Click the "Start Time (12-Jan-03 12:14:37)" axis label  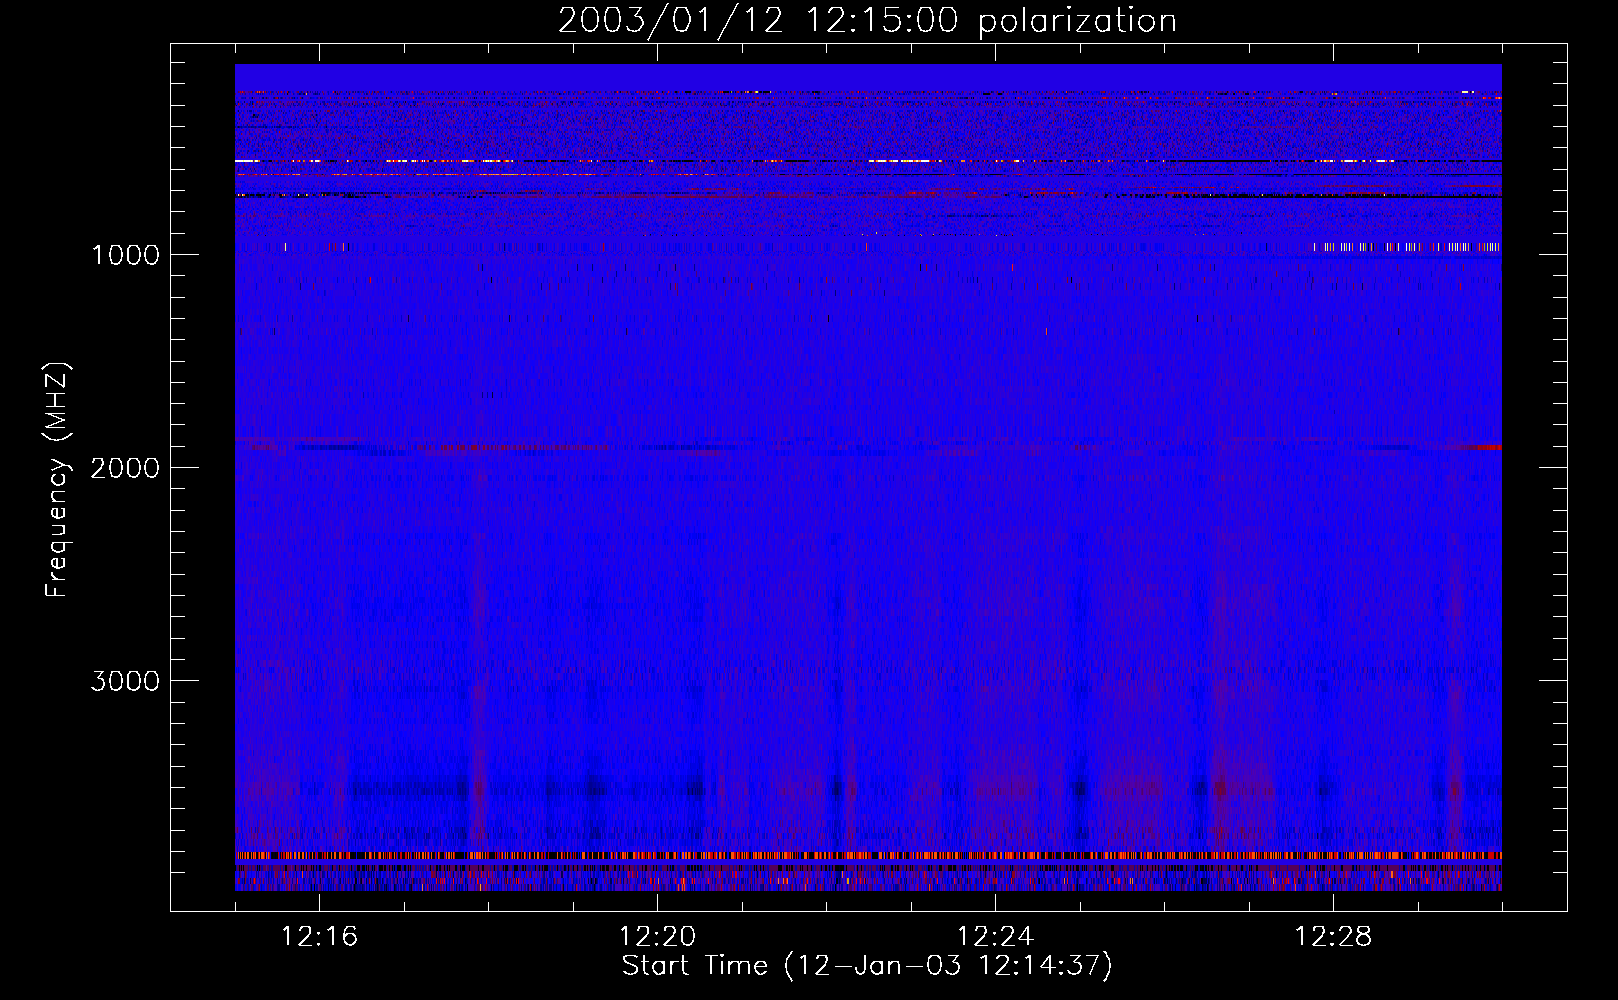[x=867, y=966]
